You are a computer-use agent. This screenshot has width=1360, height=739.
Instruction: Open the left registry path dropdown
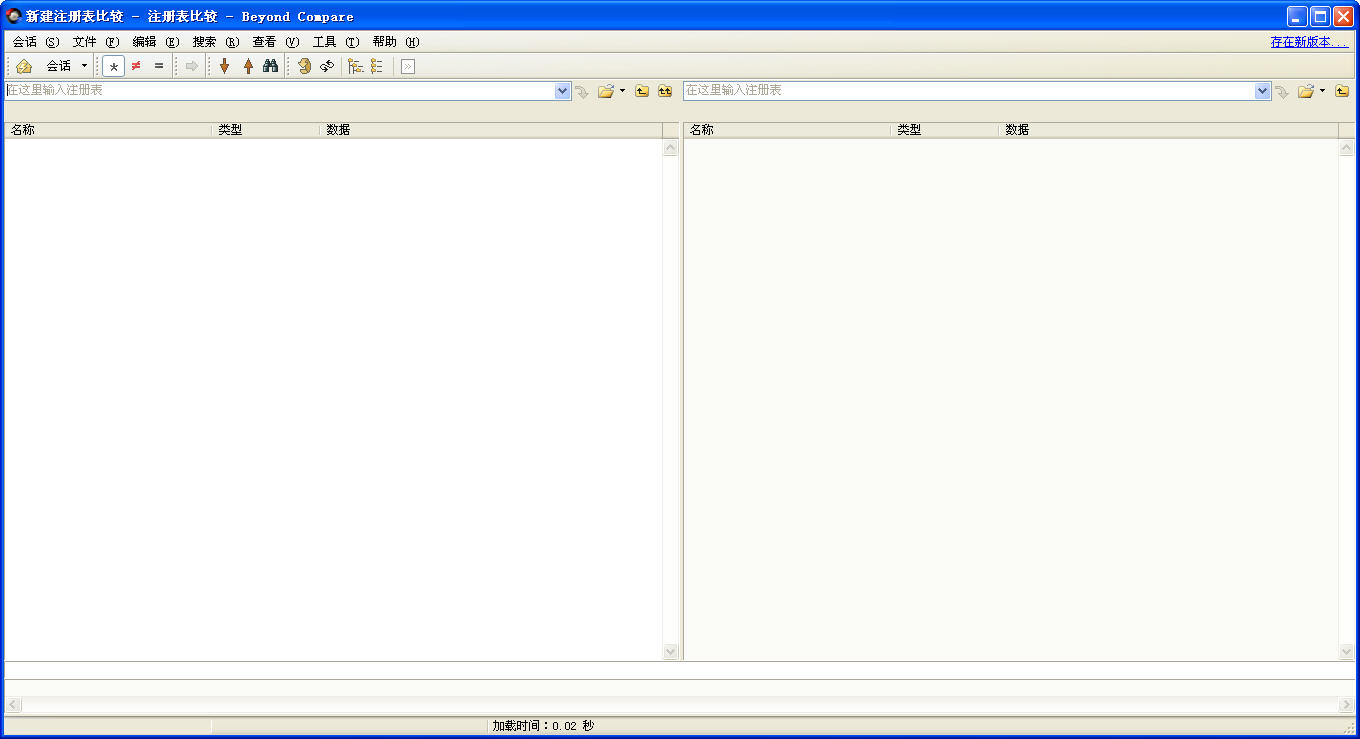562,91
